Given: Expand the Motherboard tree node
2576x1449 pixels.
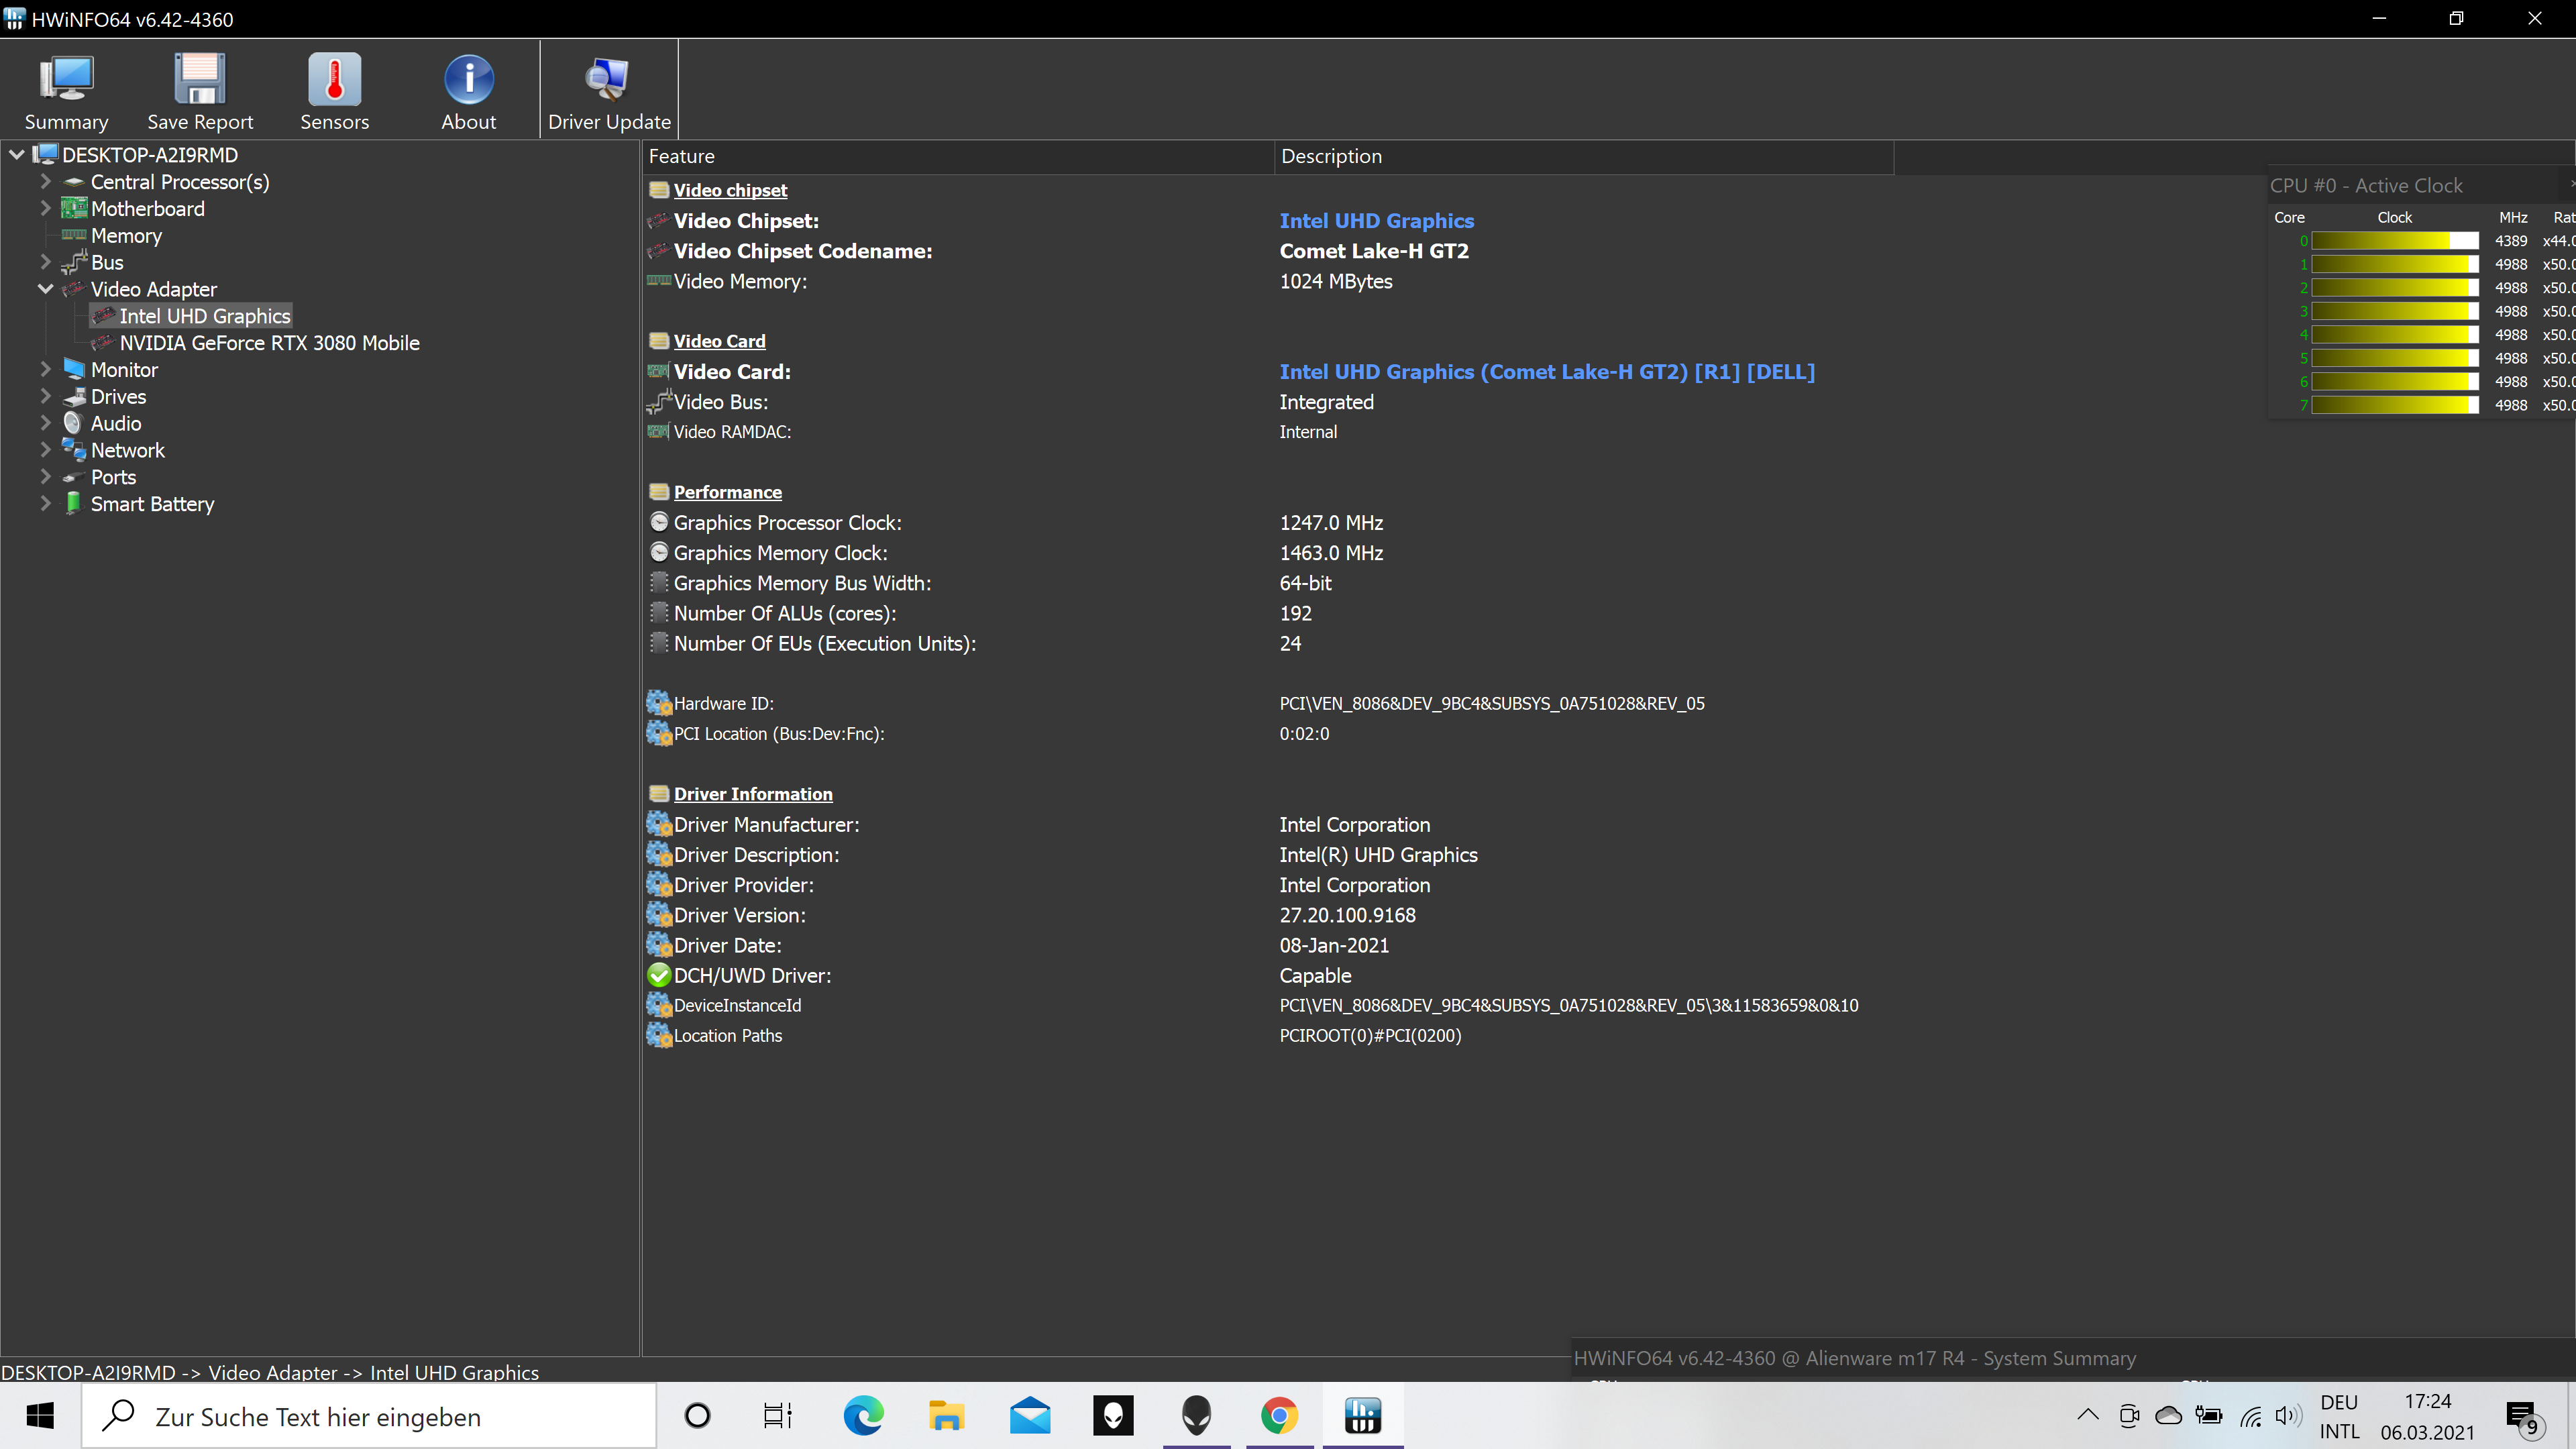Looking at the screenshot, I should [45, 208].
